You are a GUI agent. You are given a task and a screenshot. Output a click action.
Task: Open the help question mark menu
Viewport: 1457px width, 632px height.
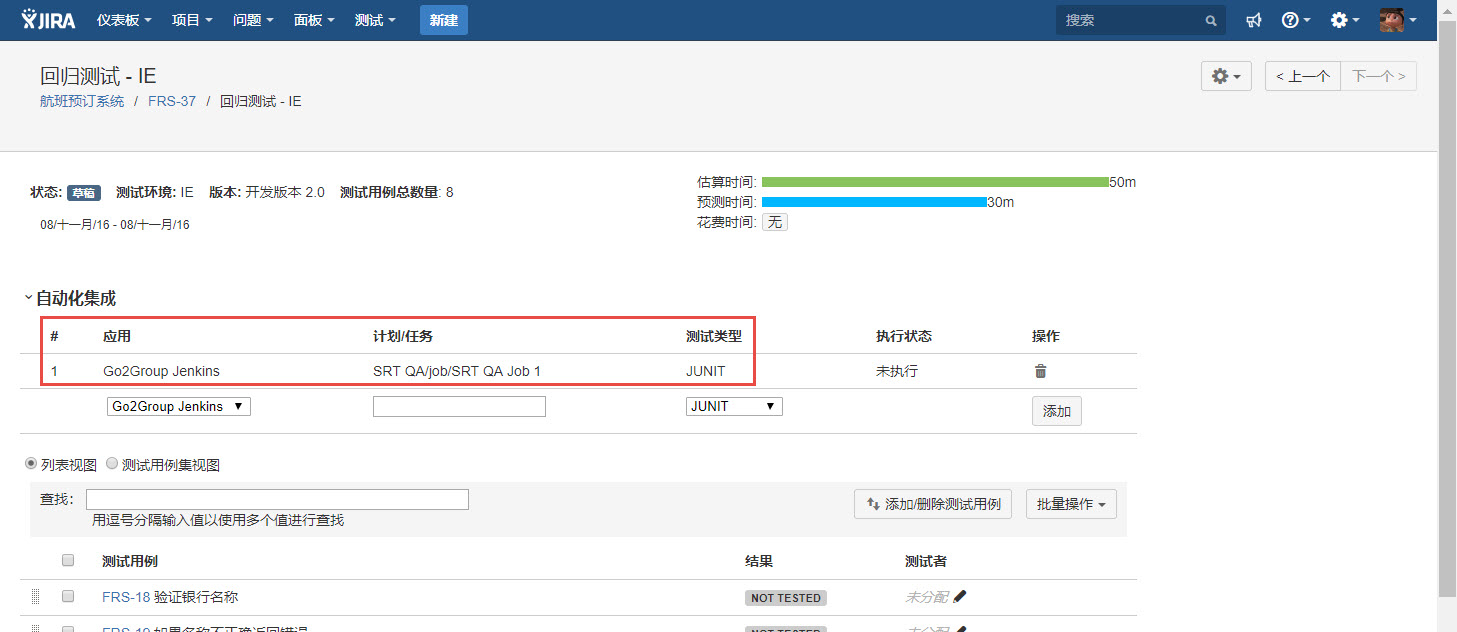click(x=1296, y=20)
